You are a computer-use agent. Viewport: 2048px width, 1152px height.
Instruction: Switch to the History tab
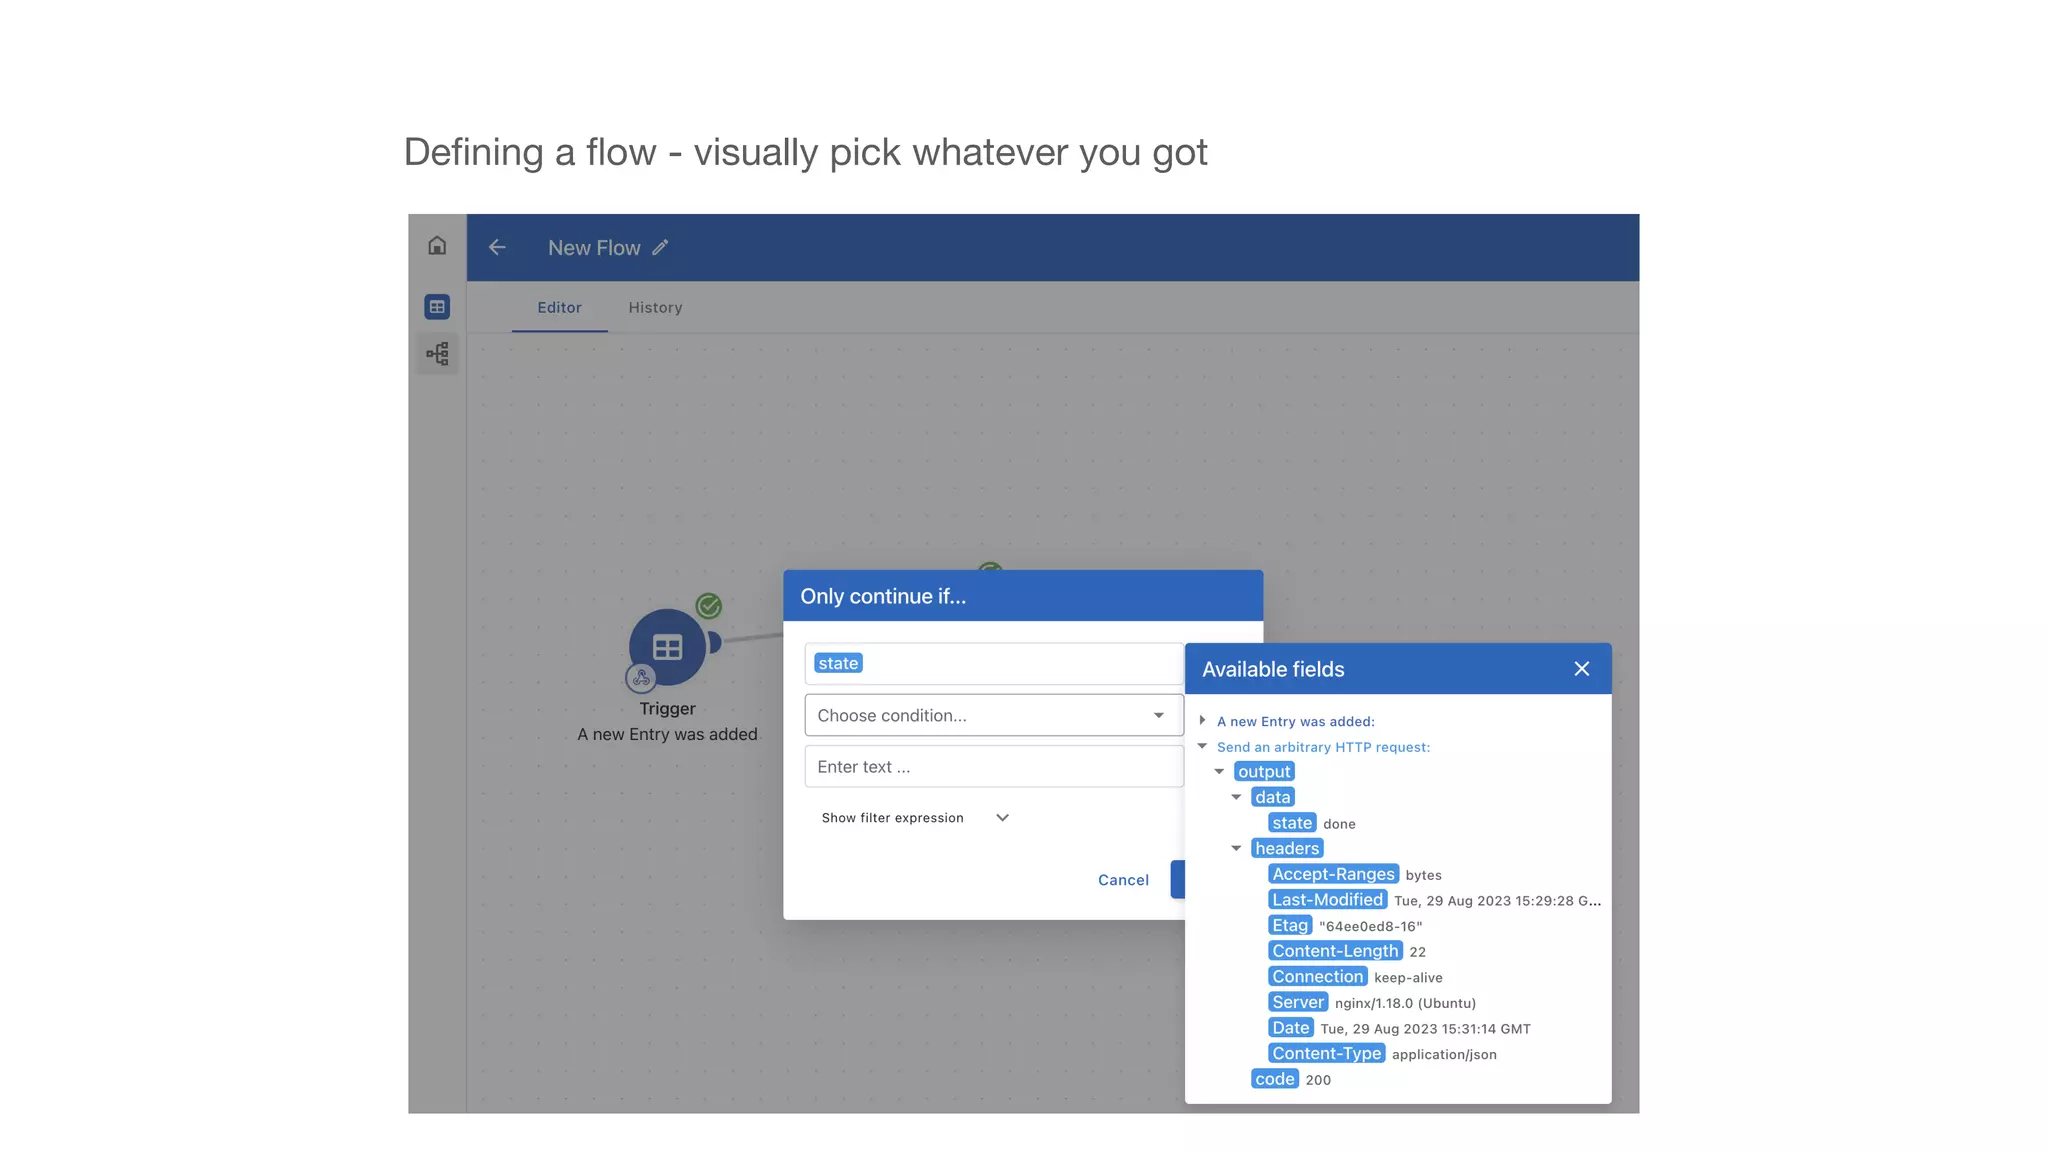pos(655,308)
